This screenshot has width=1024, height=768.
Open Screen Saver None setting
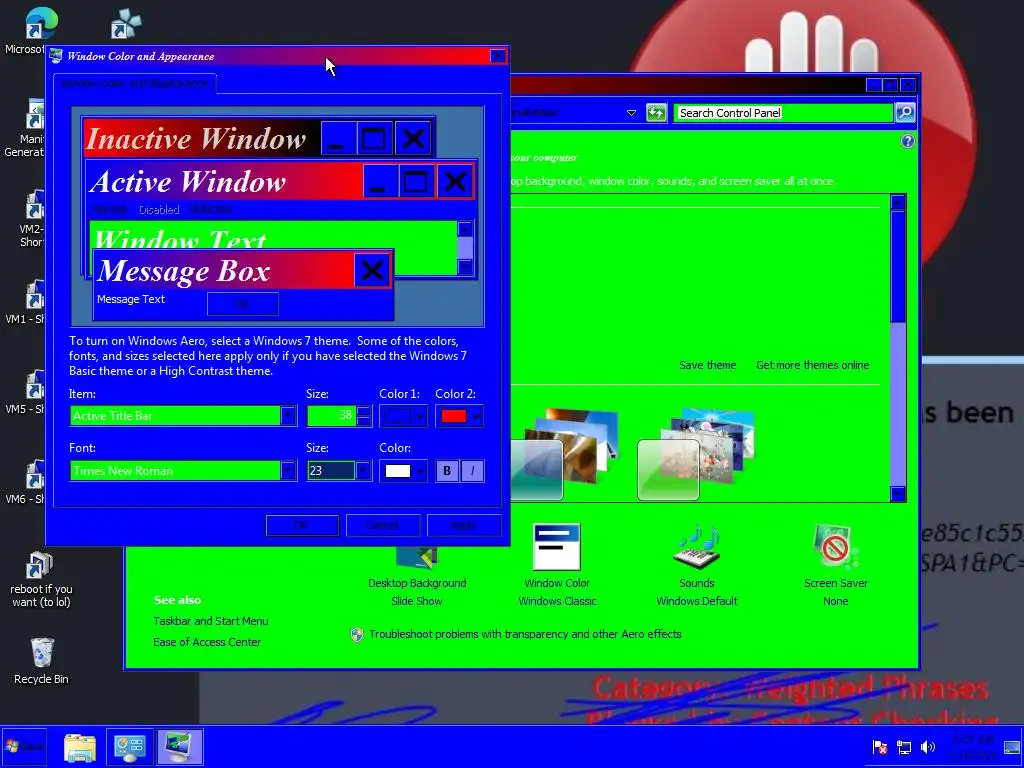(x=836, y=566)
